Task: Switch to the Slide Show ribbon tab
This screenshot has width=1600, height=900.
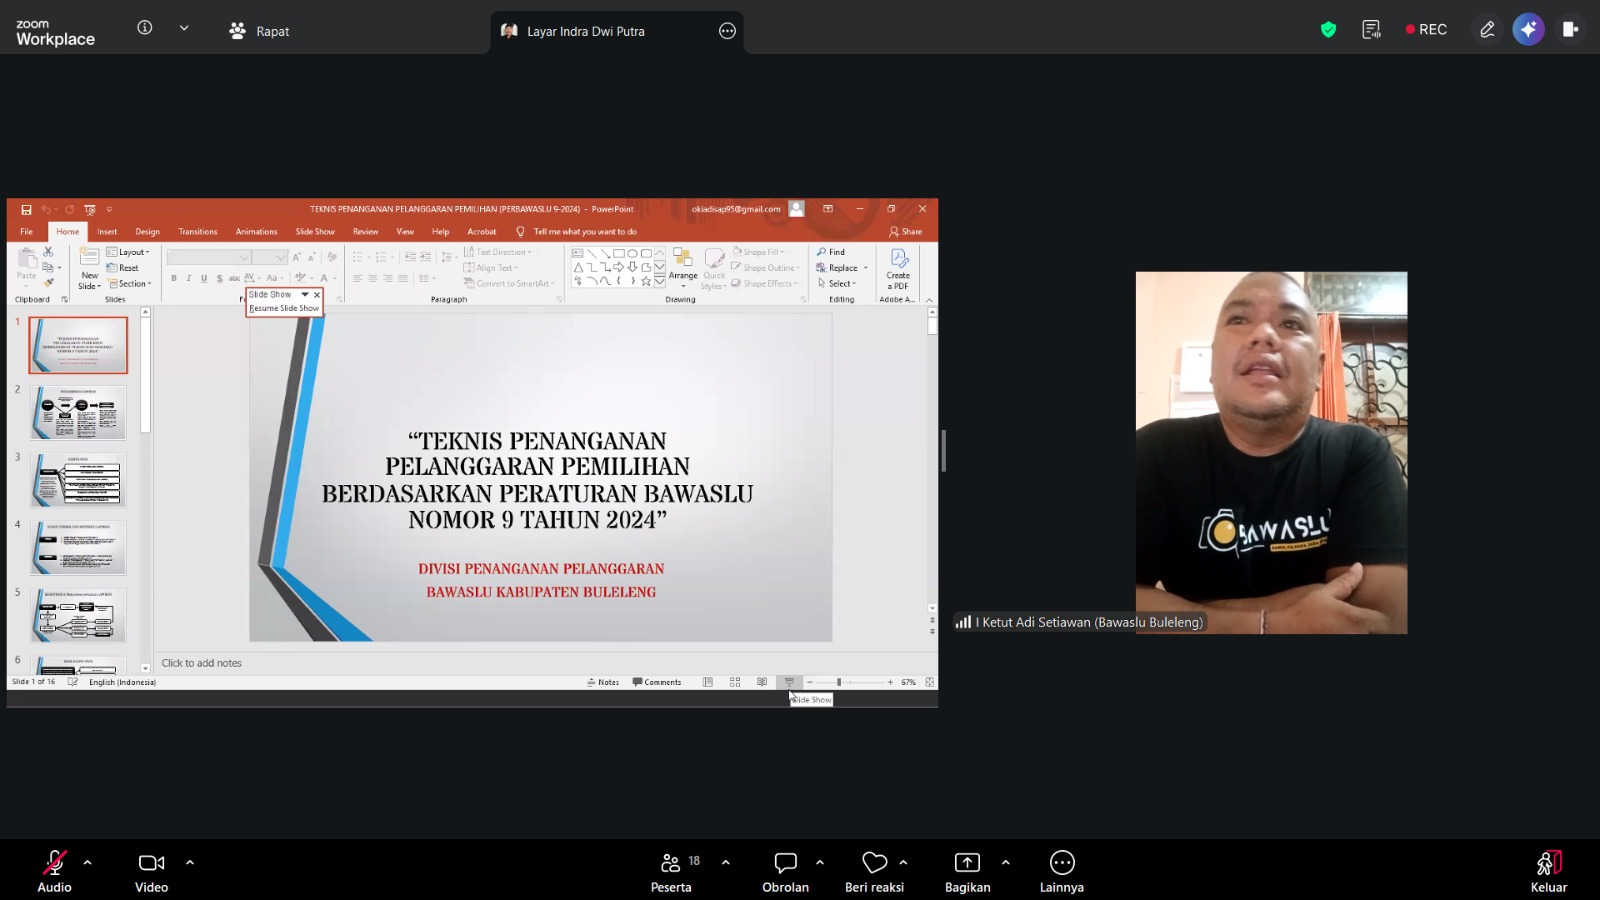Action: pos(315,231)
